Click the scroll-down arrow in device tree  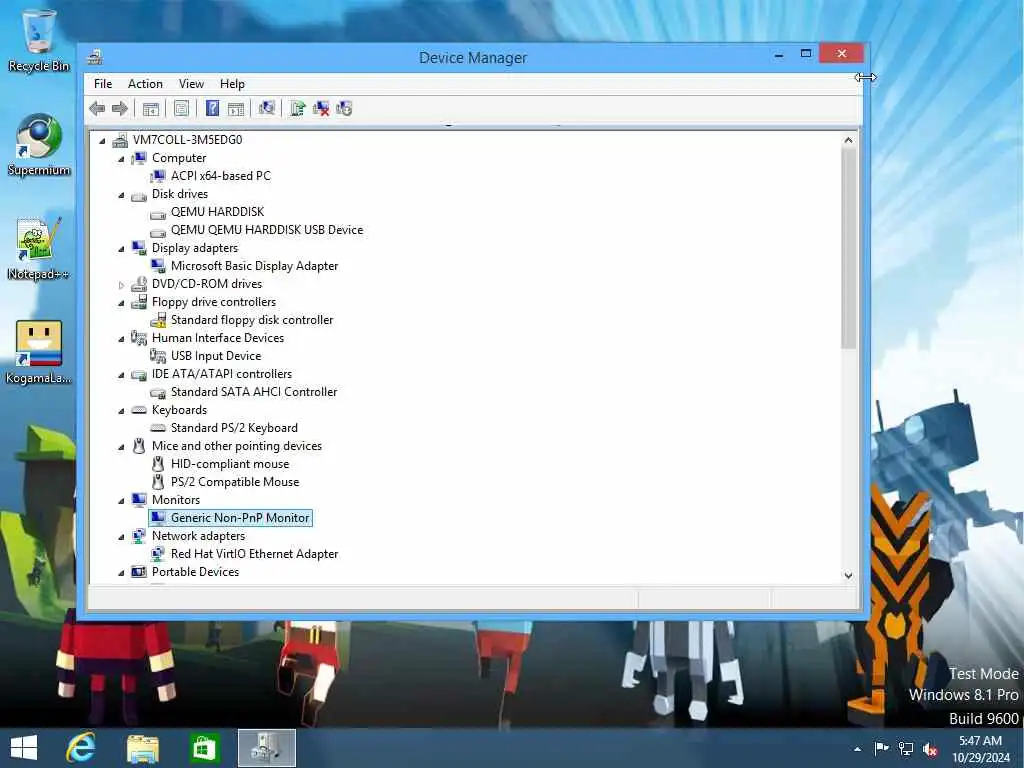click(x=848, y=575)
